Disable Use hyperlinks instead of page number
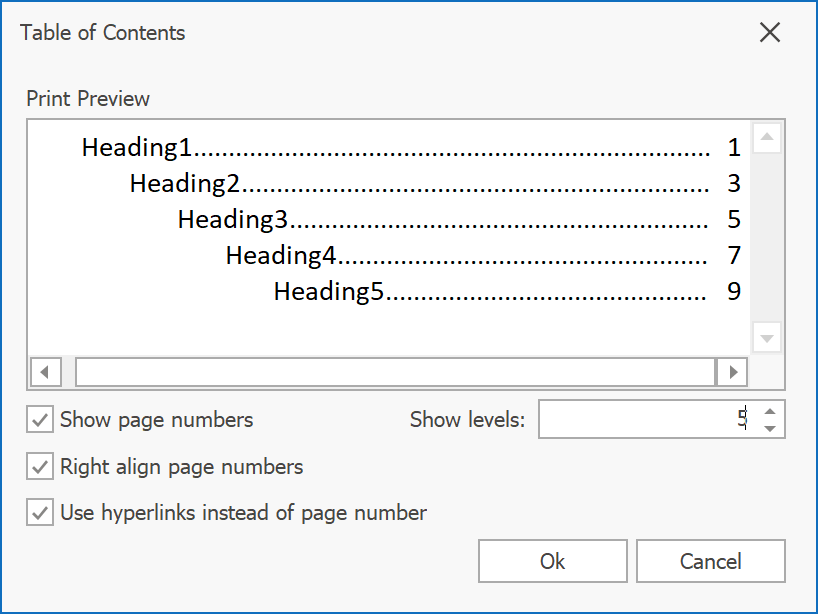Screen dimensions: 818x614 point(40,514)
